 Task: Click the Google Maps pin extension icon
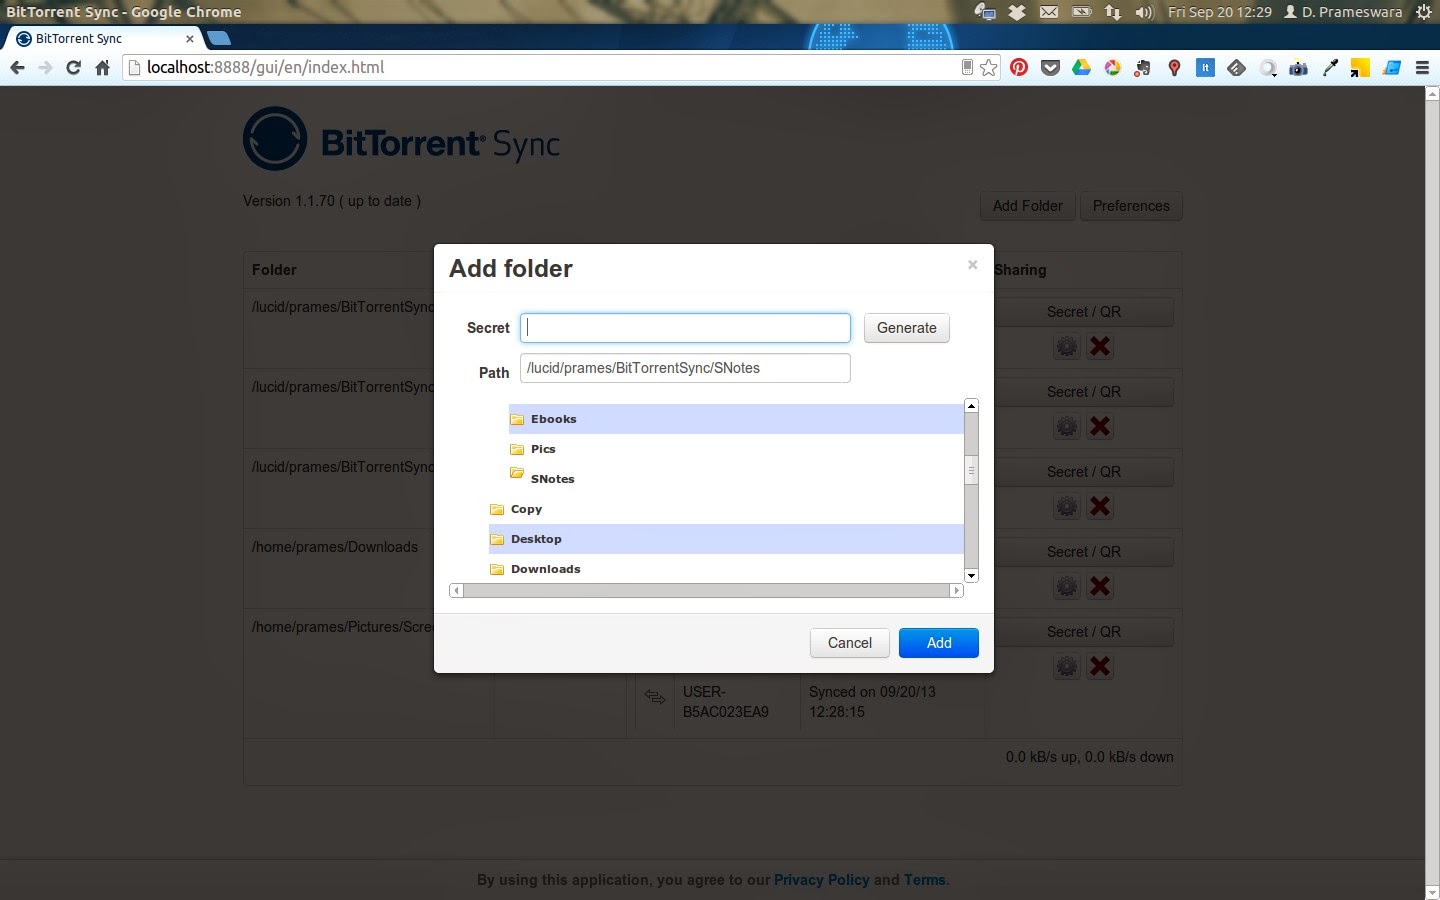[1174, 68]
